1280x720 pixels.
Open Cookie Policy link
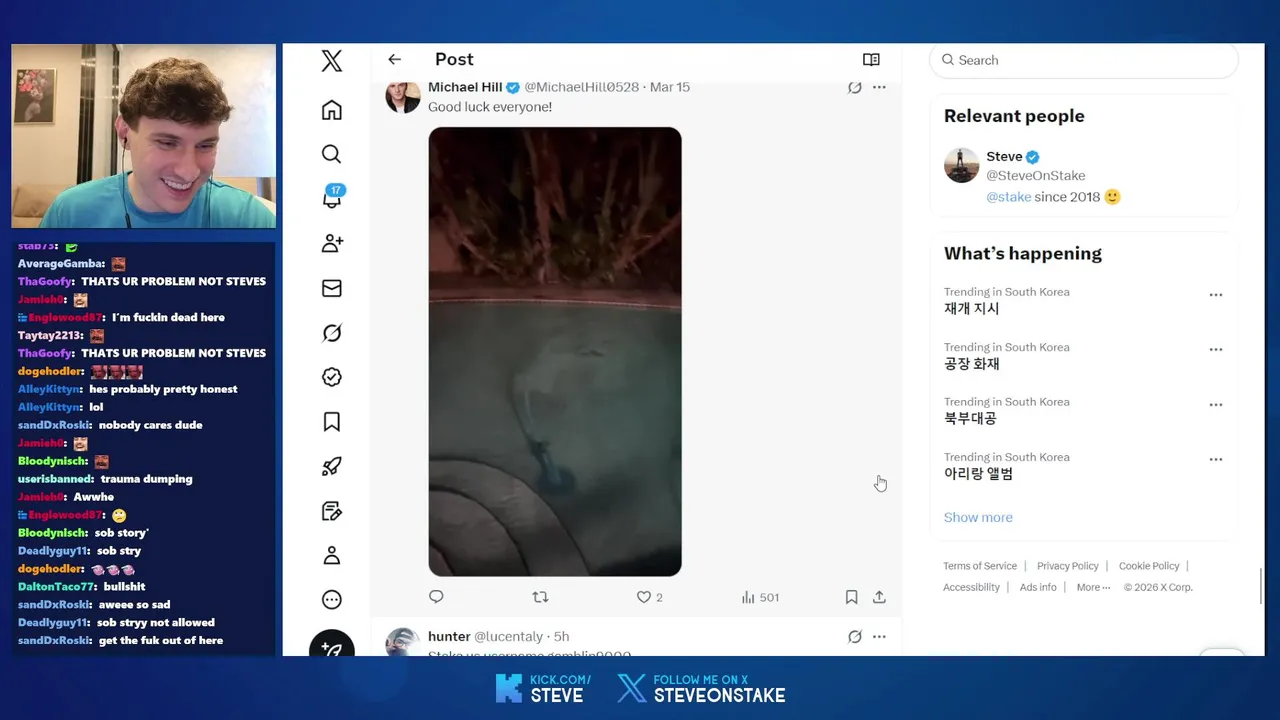coord(1149,566)
